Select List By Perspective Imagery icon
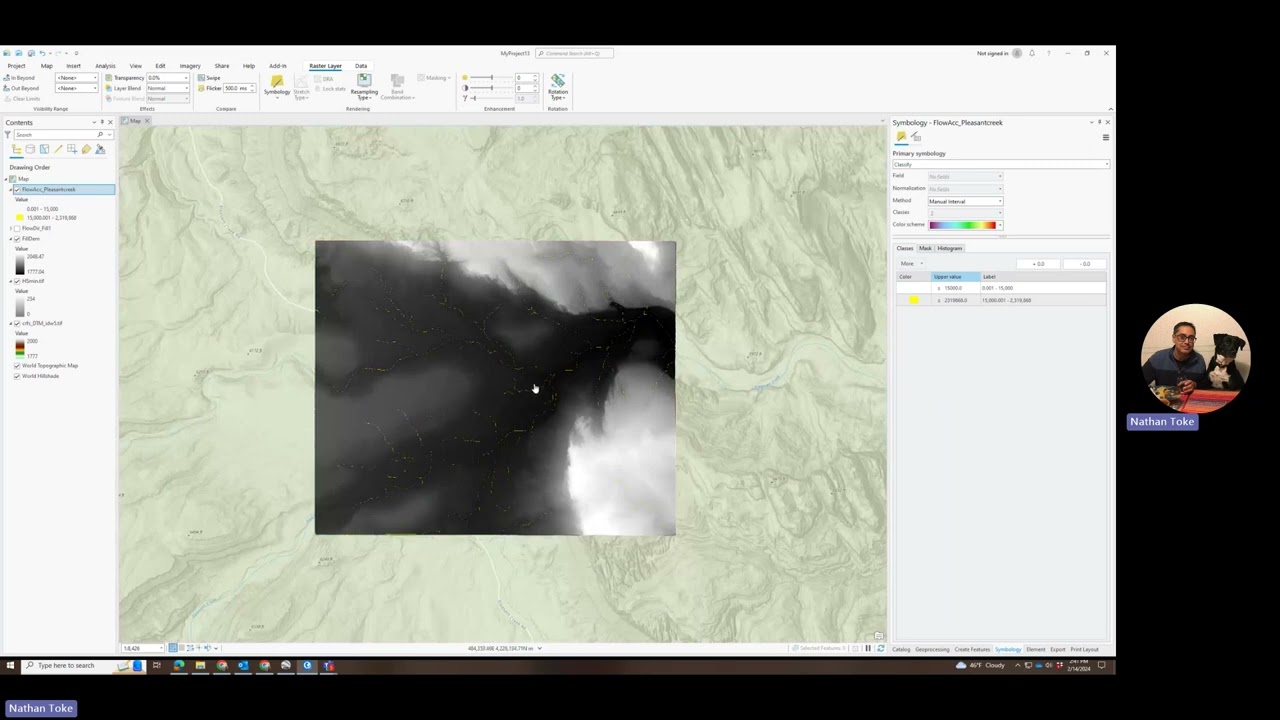 (100, 149)
